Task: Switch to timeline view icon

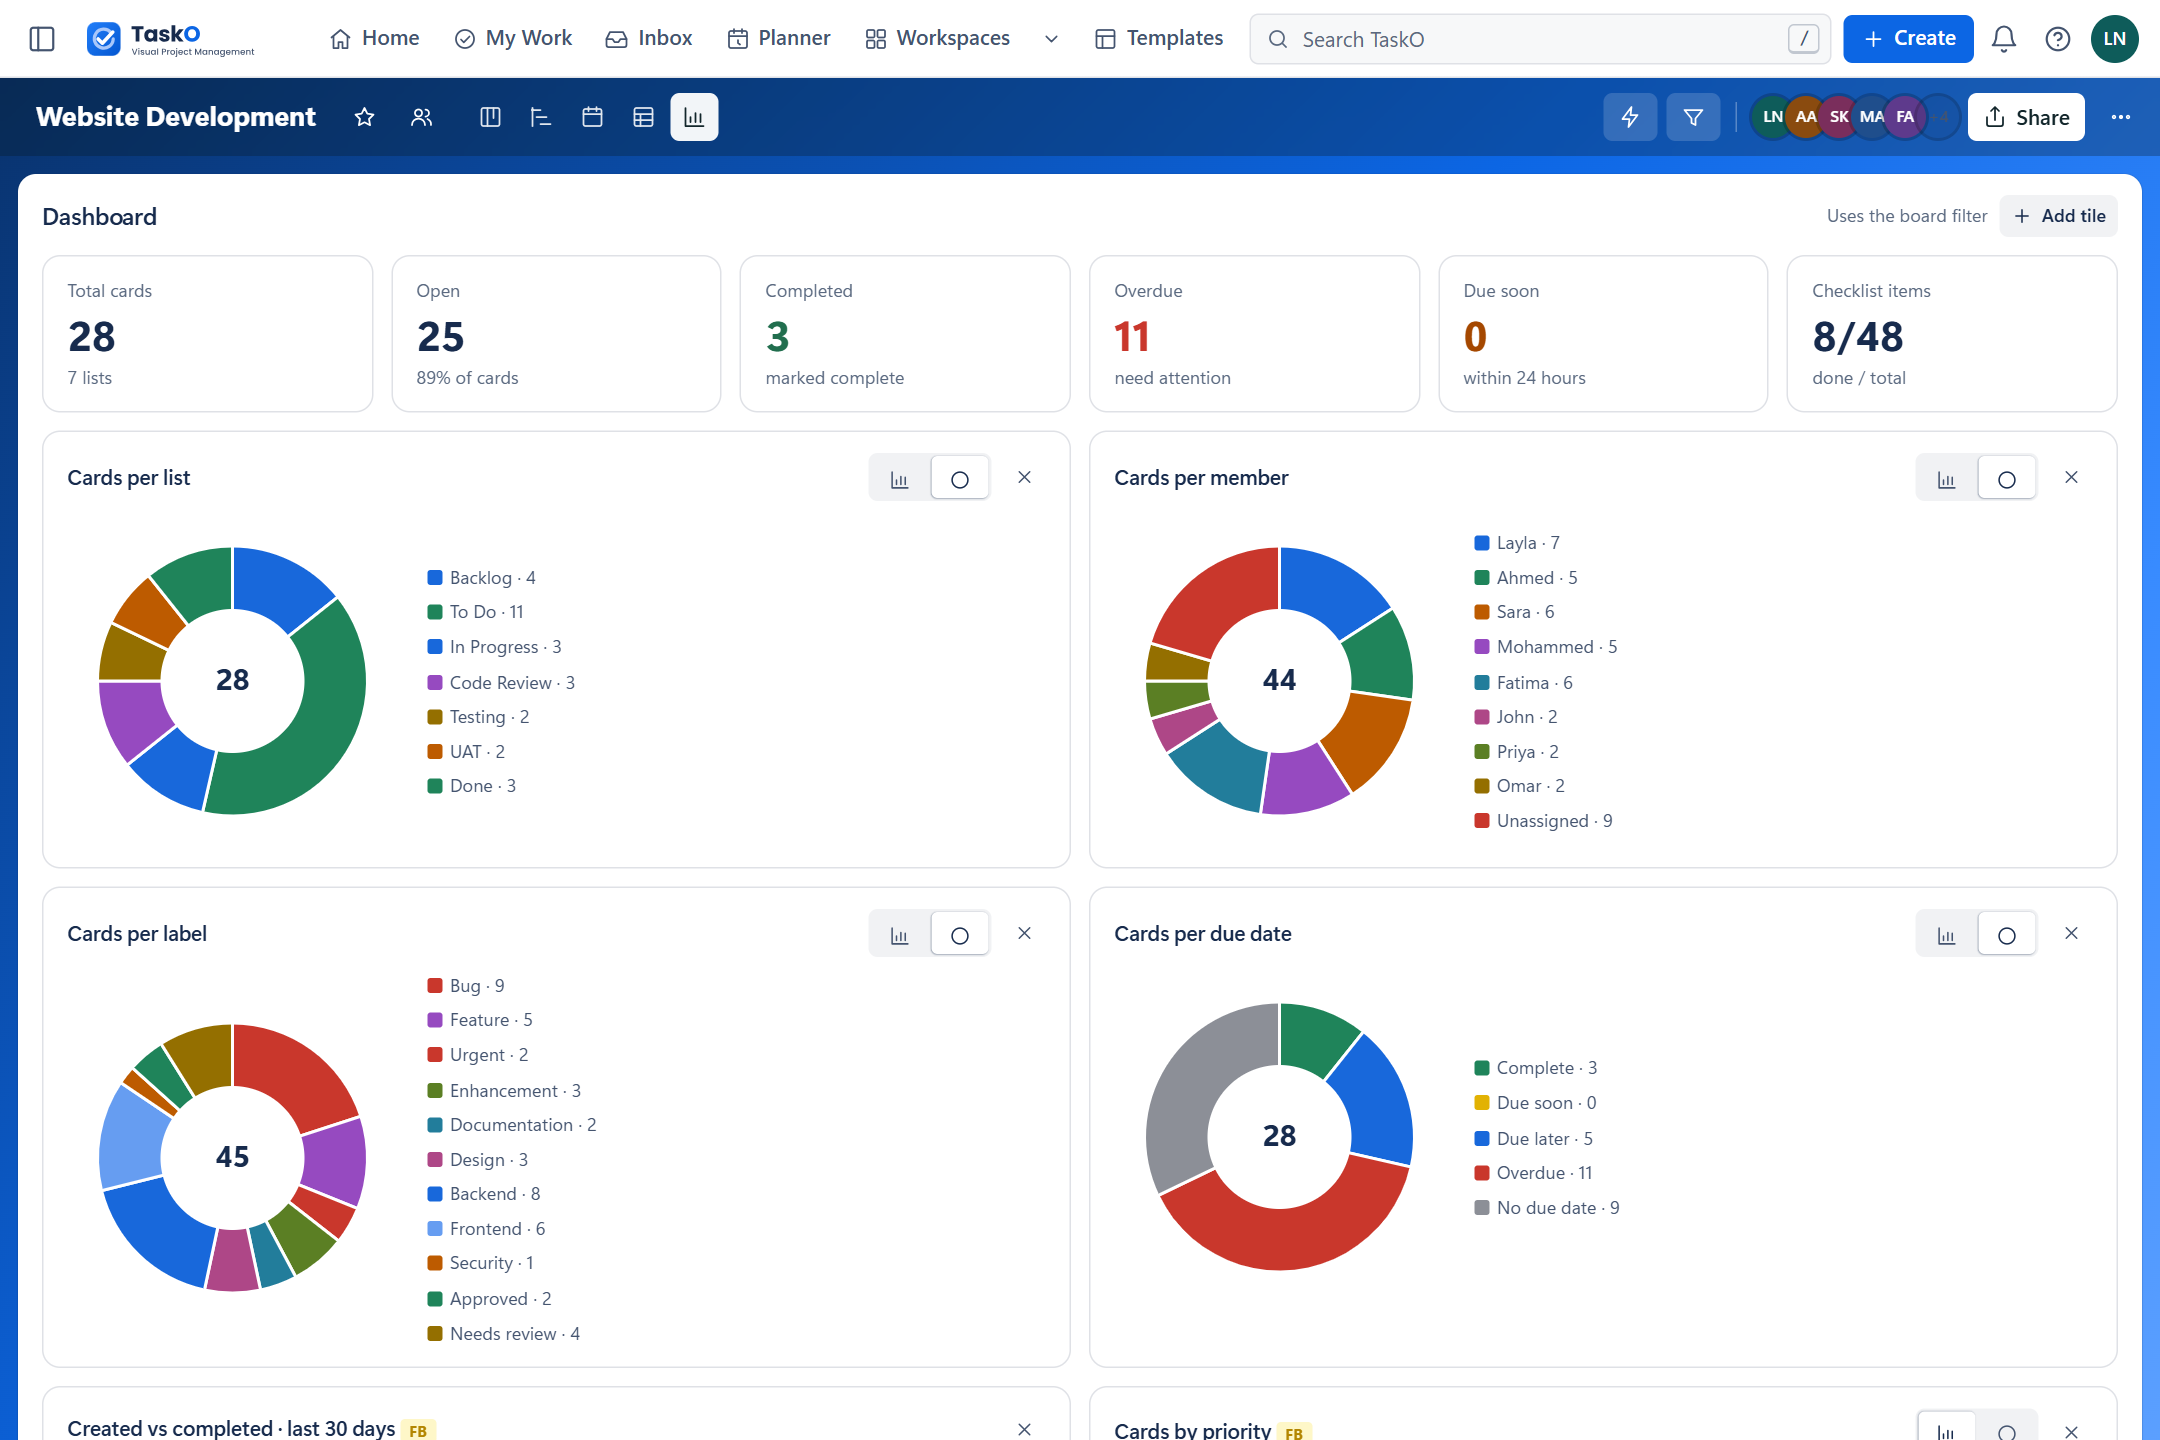Action: tap(541, 117)
